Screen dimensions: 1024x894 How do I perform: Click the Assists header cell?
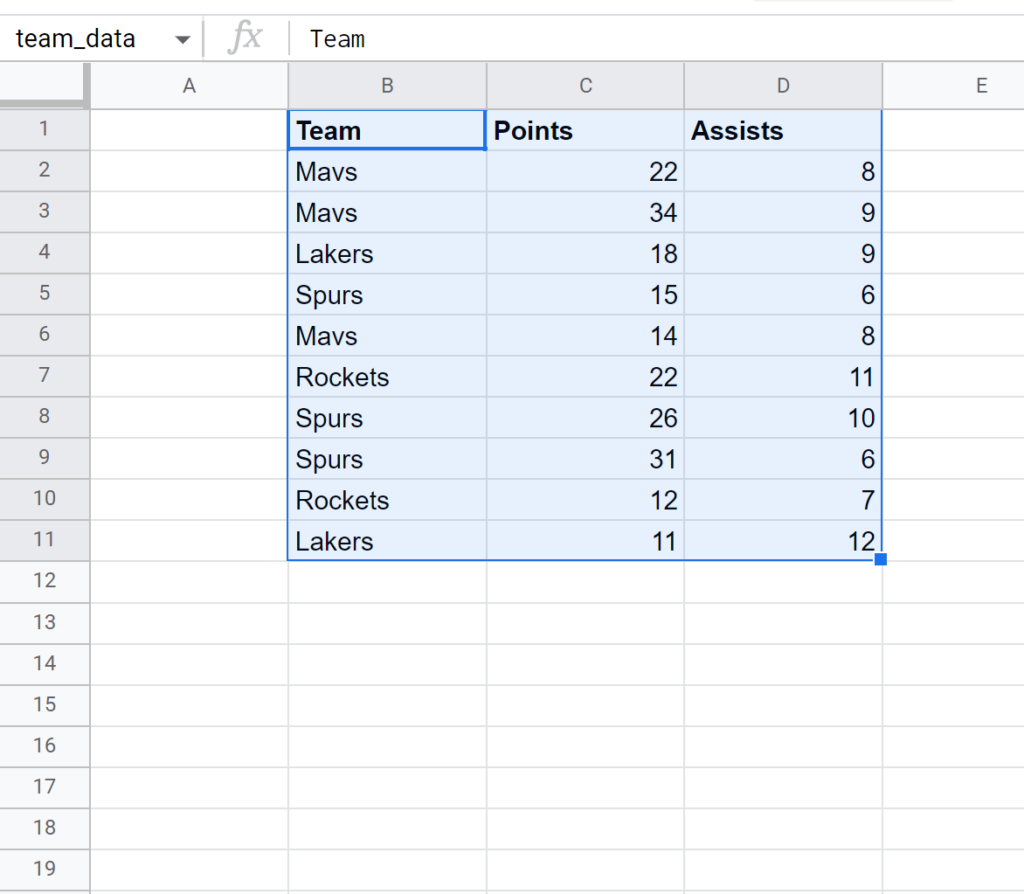[783, 131]
